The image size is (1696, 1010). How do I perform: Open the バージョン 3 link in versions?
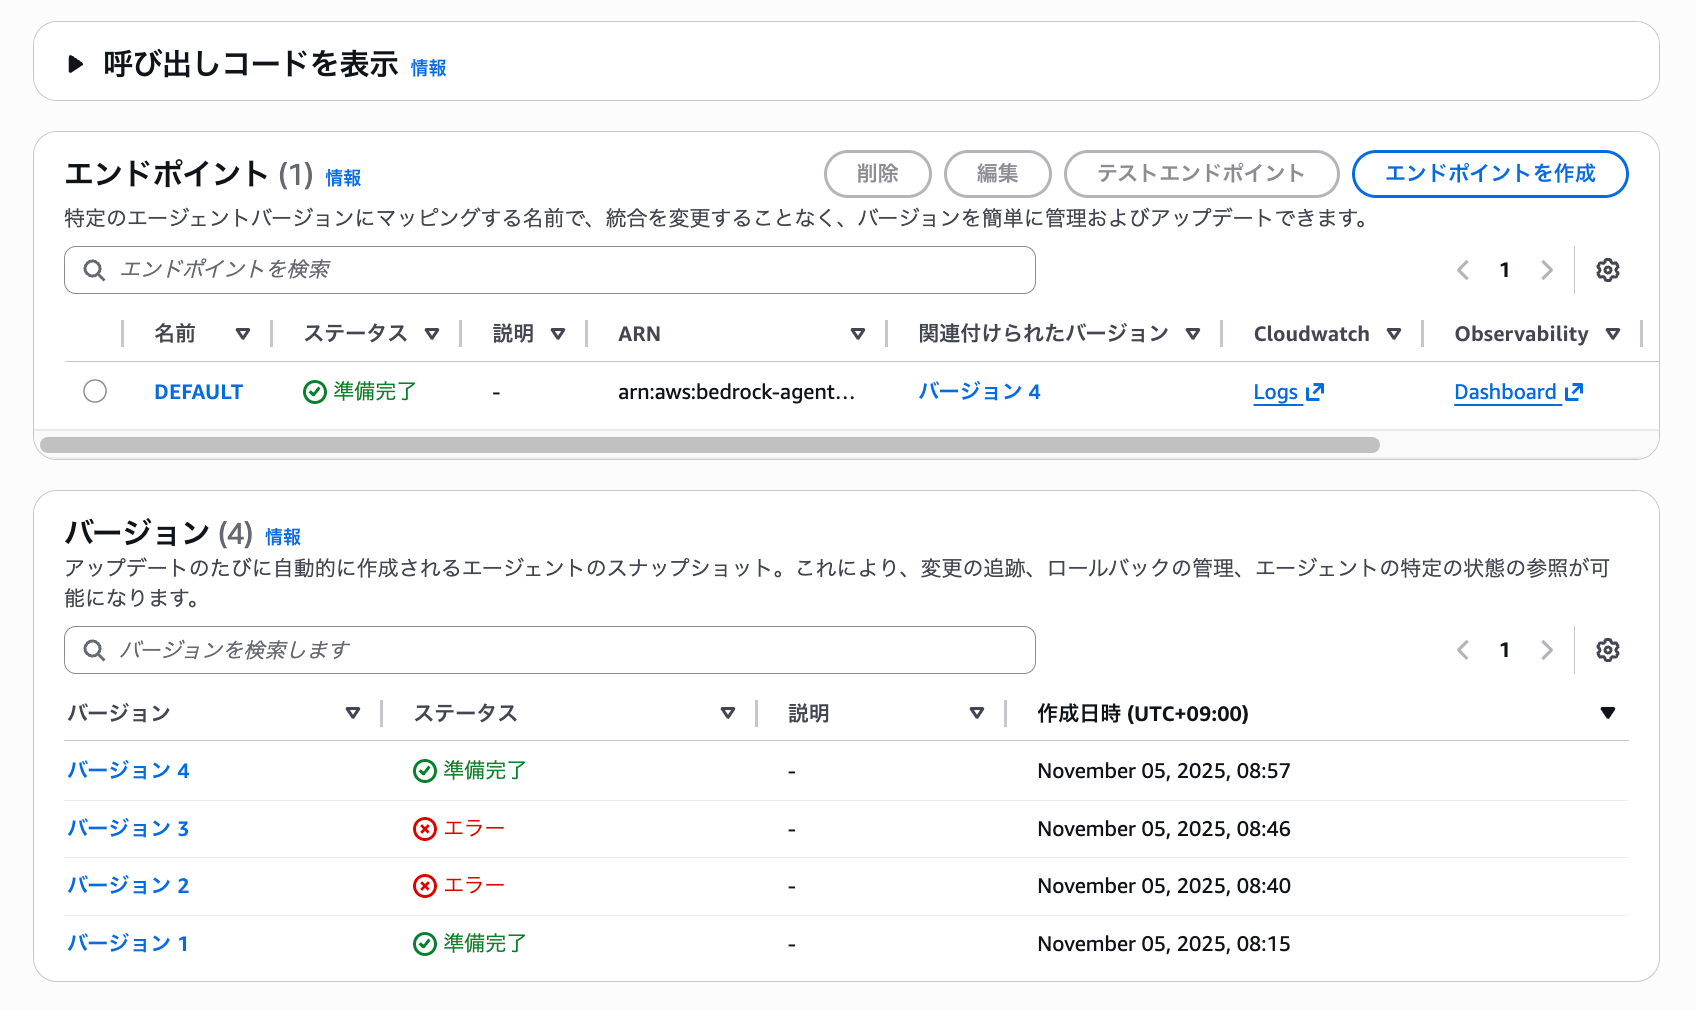point(128,828)
